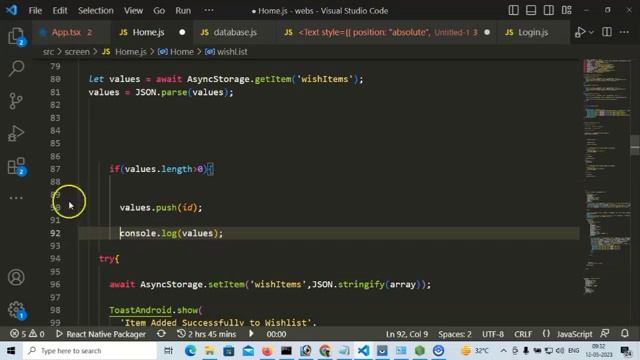Select wishList symbol in breadcrumb
640x360 pixels.
click(227, 52)
